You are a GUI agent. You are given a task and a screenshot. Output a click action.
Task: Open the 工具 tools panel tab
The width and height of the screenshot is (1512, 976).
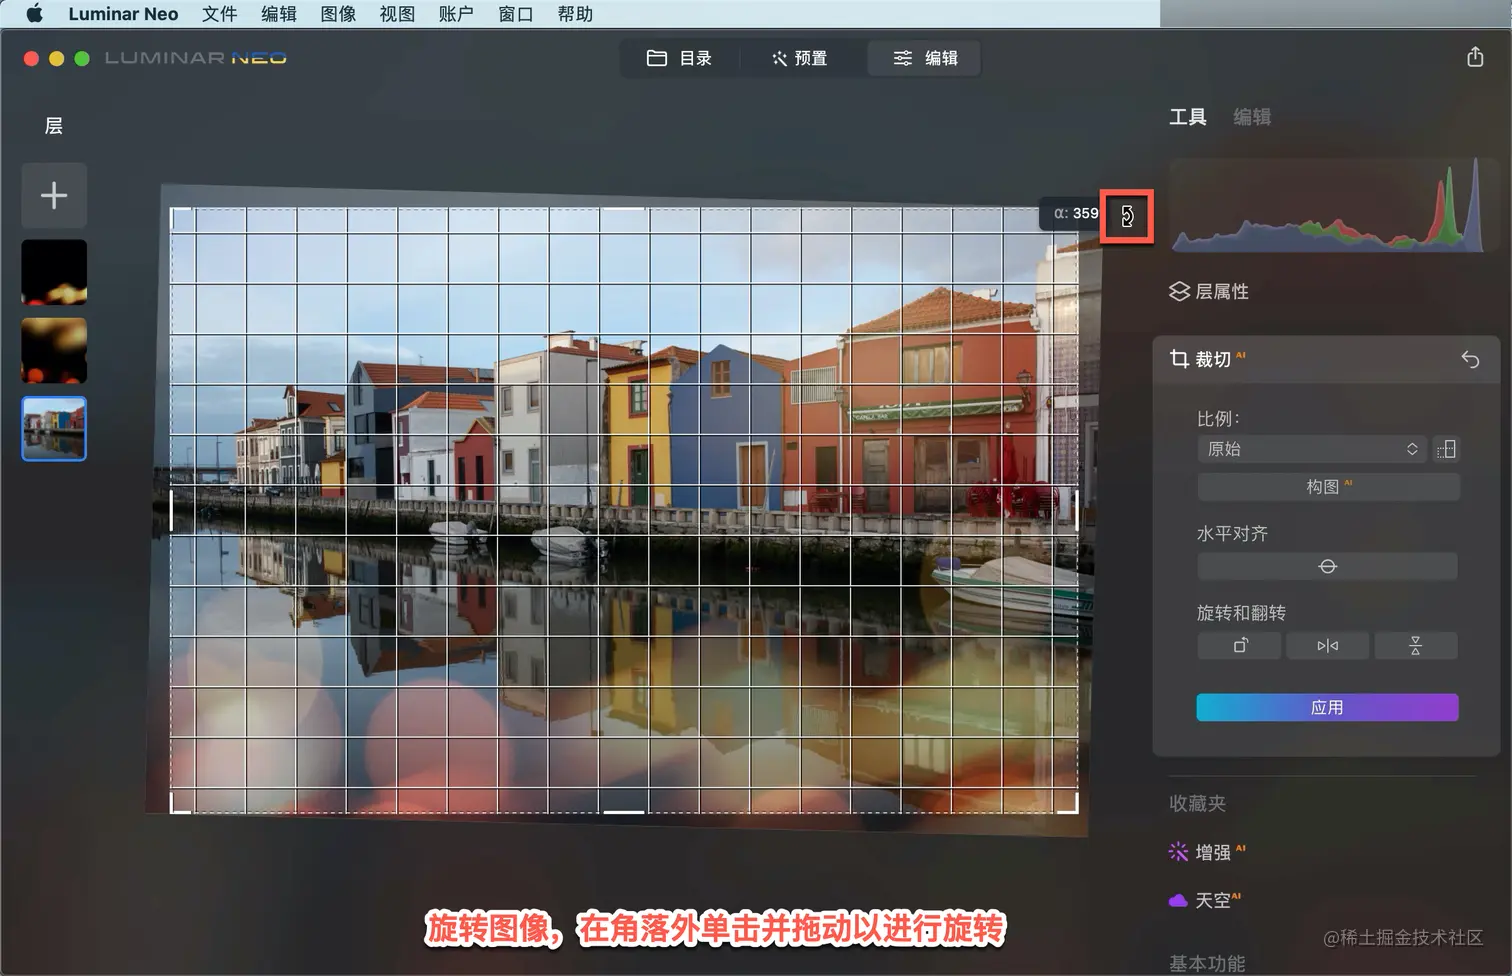1188,117
